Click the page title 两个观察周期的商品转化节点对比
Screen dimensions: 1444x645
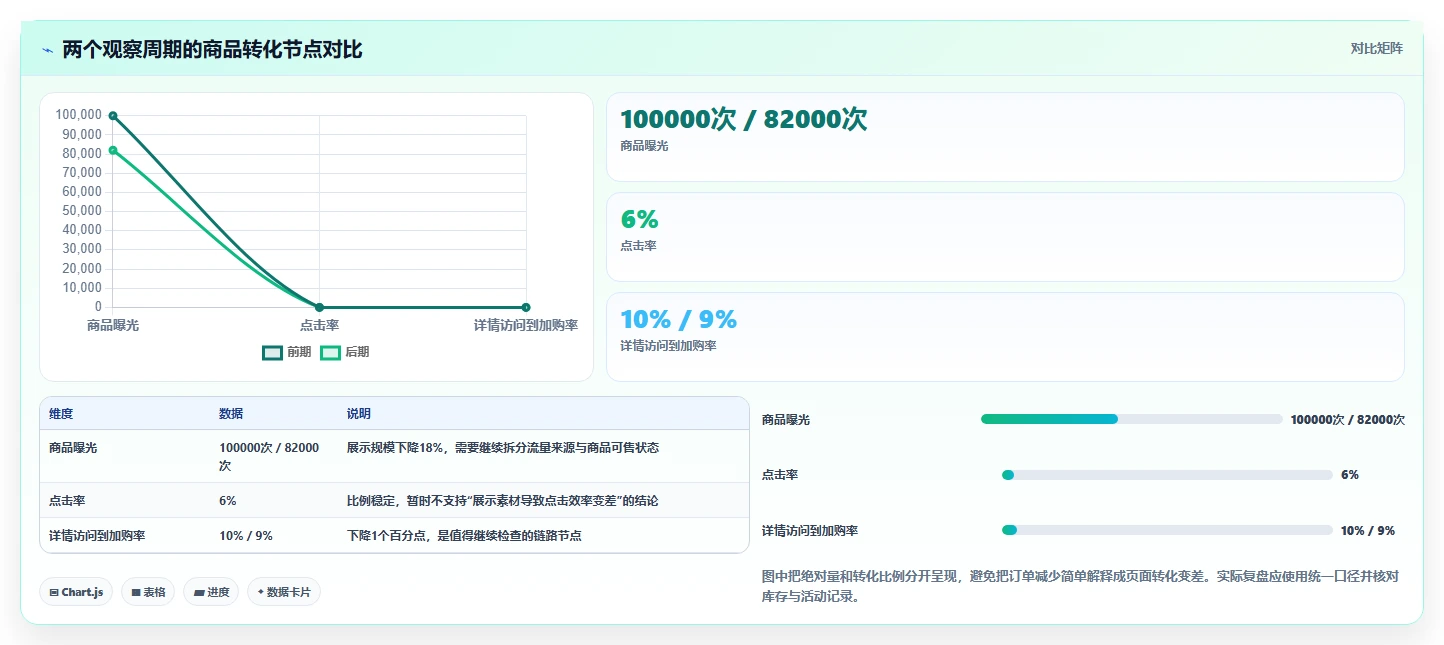click(x=212, y=49)
